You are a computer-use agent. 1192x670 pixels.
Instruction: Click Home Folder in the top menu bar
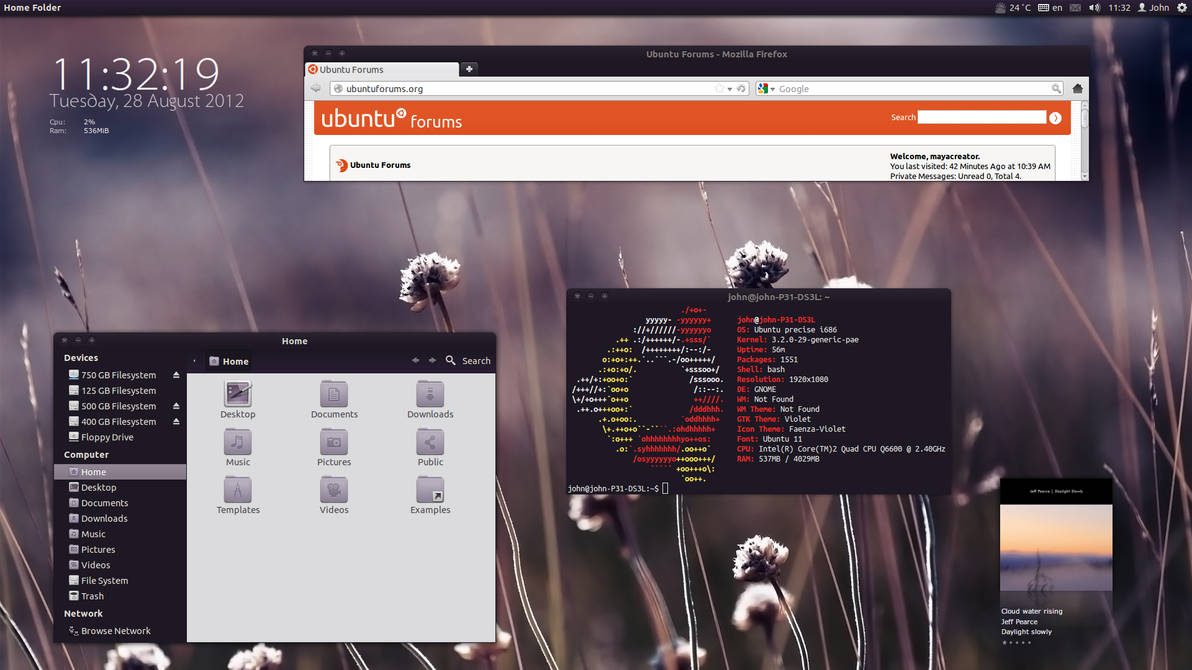(x=32, y=7)
